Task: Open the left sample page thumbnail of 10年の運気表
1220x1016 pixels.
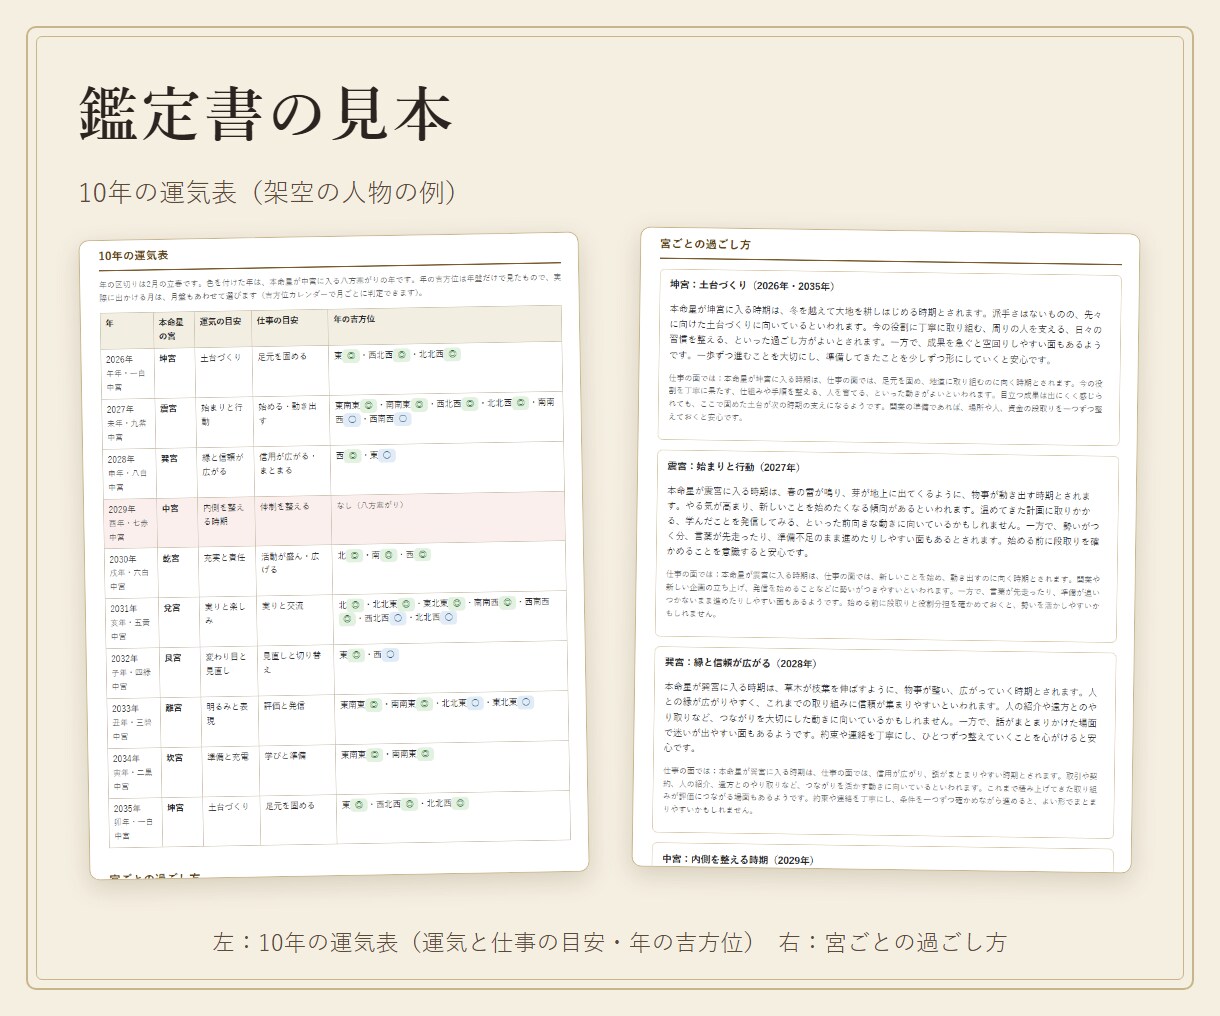Action: click(334, 555)
